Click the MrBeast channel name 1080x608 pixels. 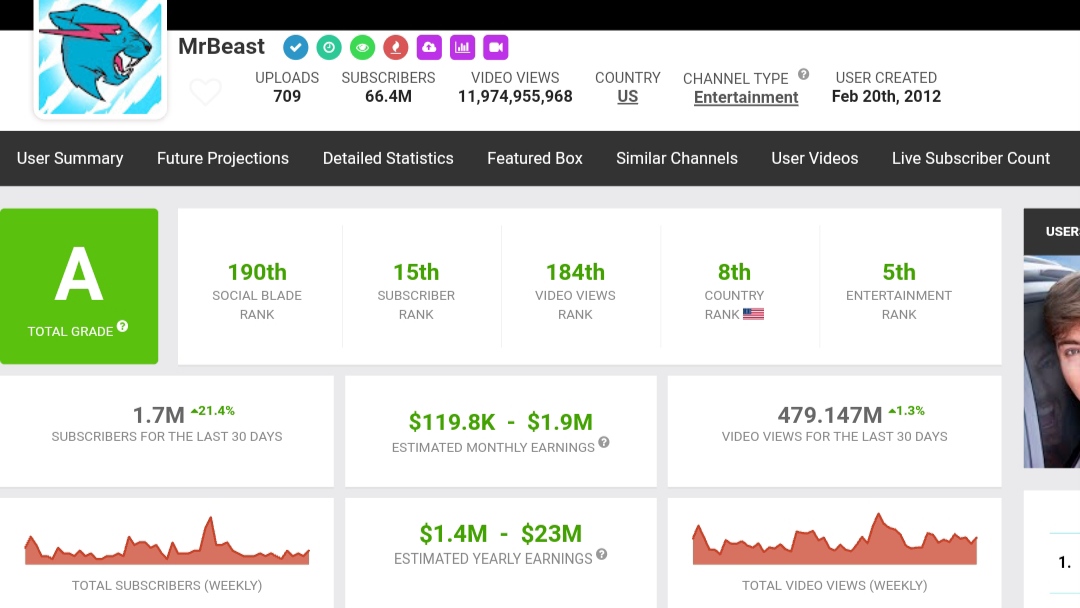[221, 46]
